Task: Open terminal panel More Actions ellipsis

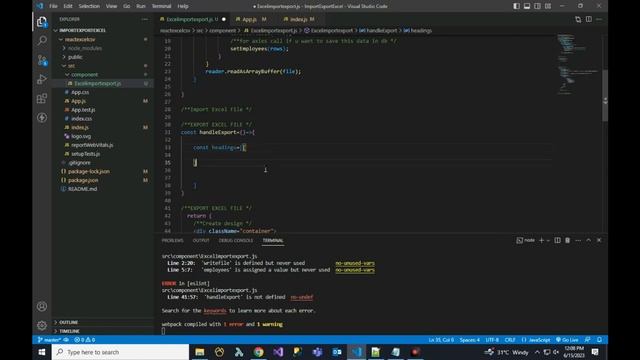Action: (x=578, y=240)
